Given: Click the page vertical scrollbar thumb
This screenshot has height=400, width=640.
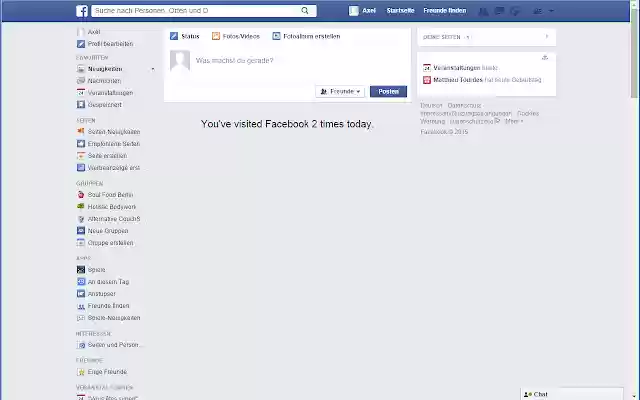Looking at the screenshot, I should coord(634,53).
